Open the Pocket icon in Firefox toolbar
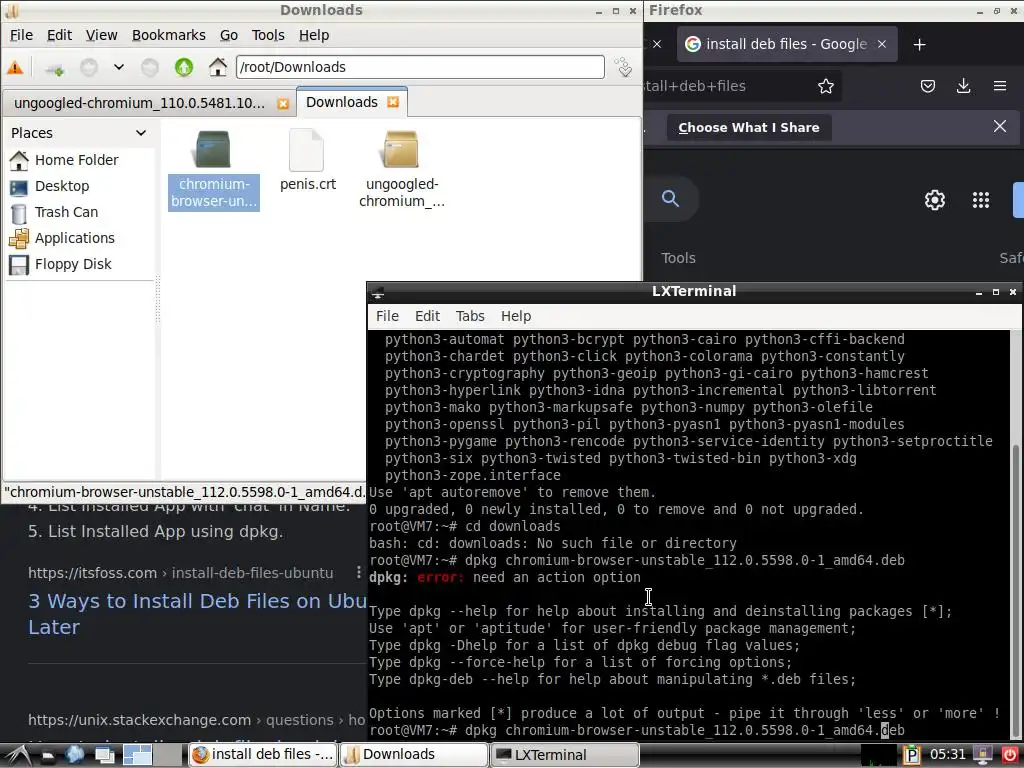This screenshot has width=1024, height=768. coord(927,86)
